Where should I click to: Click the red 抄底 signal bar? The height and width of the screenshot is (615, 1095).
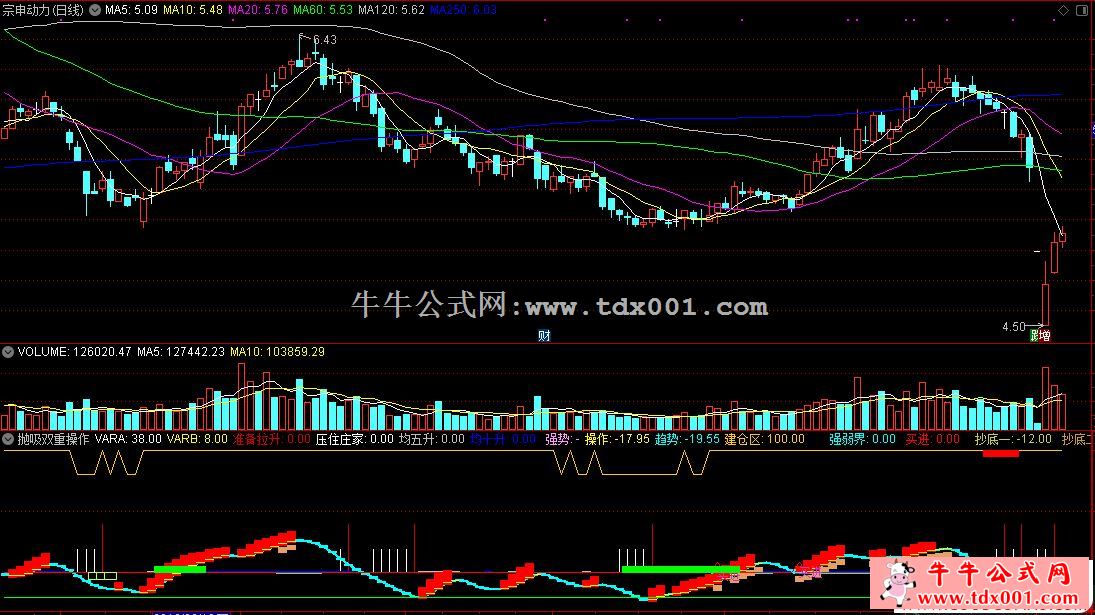[1000, 454]
